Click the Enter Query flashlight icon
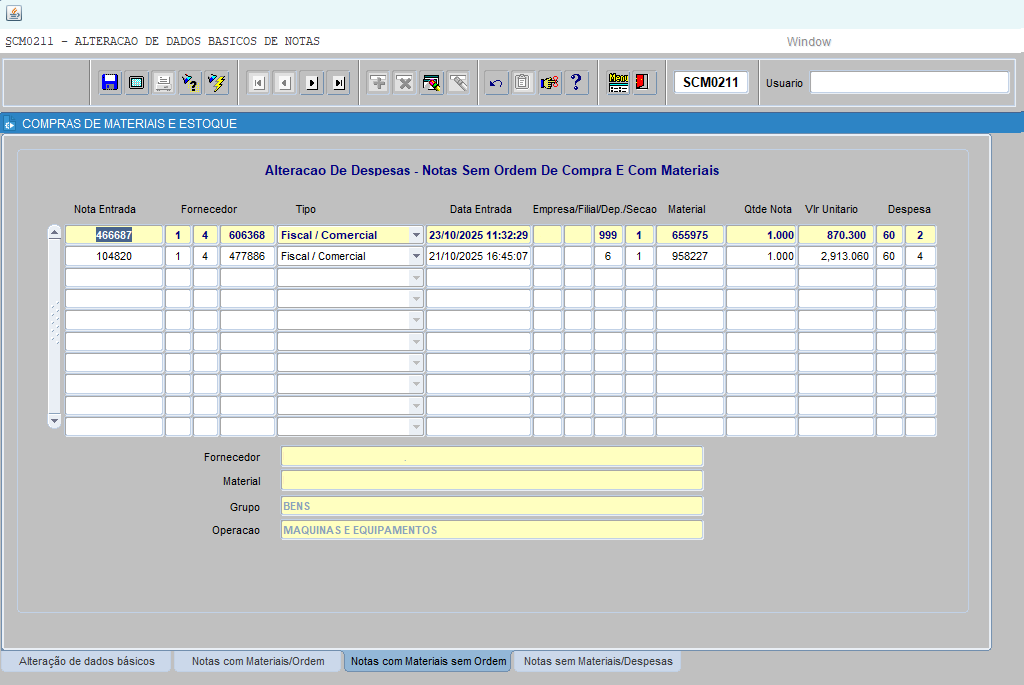Viewport: 1024px width, 685px height. coord(190,83)
